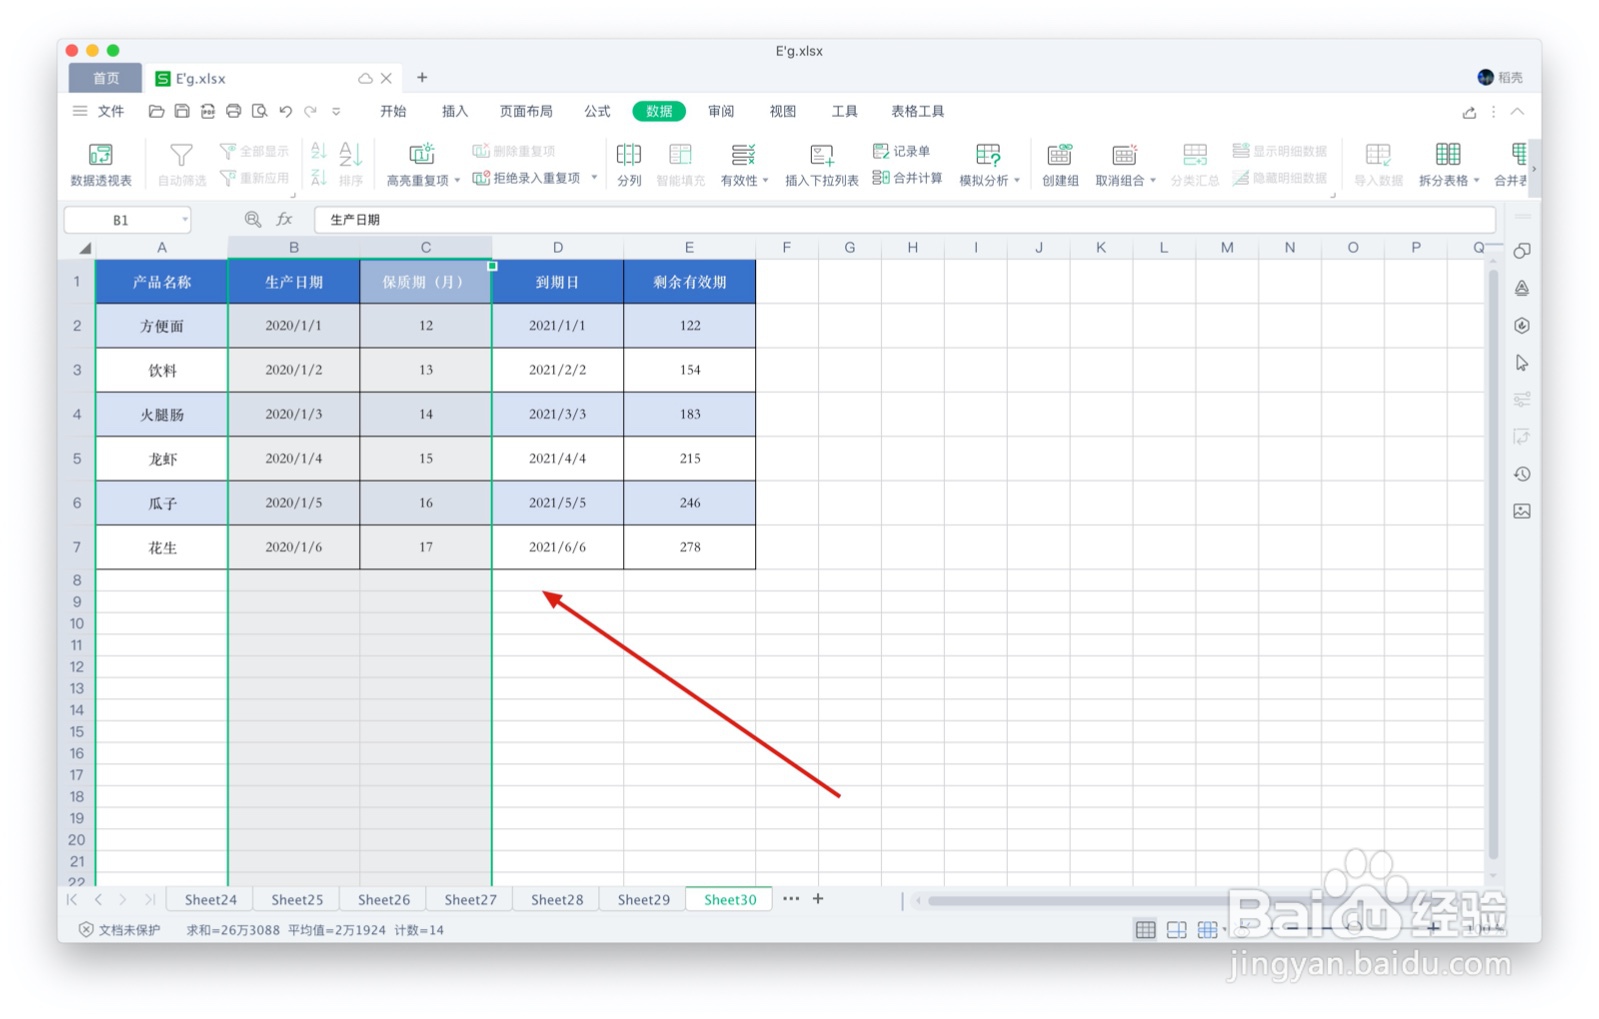Image resolution: width=1599 pixels, height=1019 pixels.
Task: Open the history clock icon in right sidebar
Action: point(1522,474)
